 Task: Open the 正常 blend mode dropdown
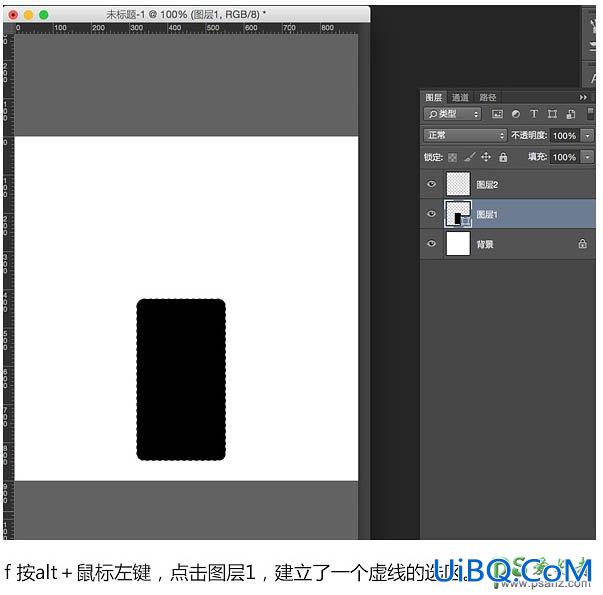coord(465,135)
